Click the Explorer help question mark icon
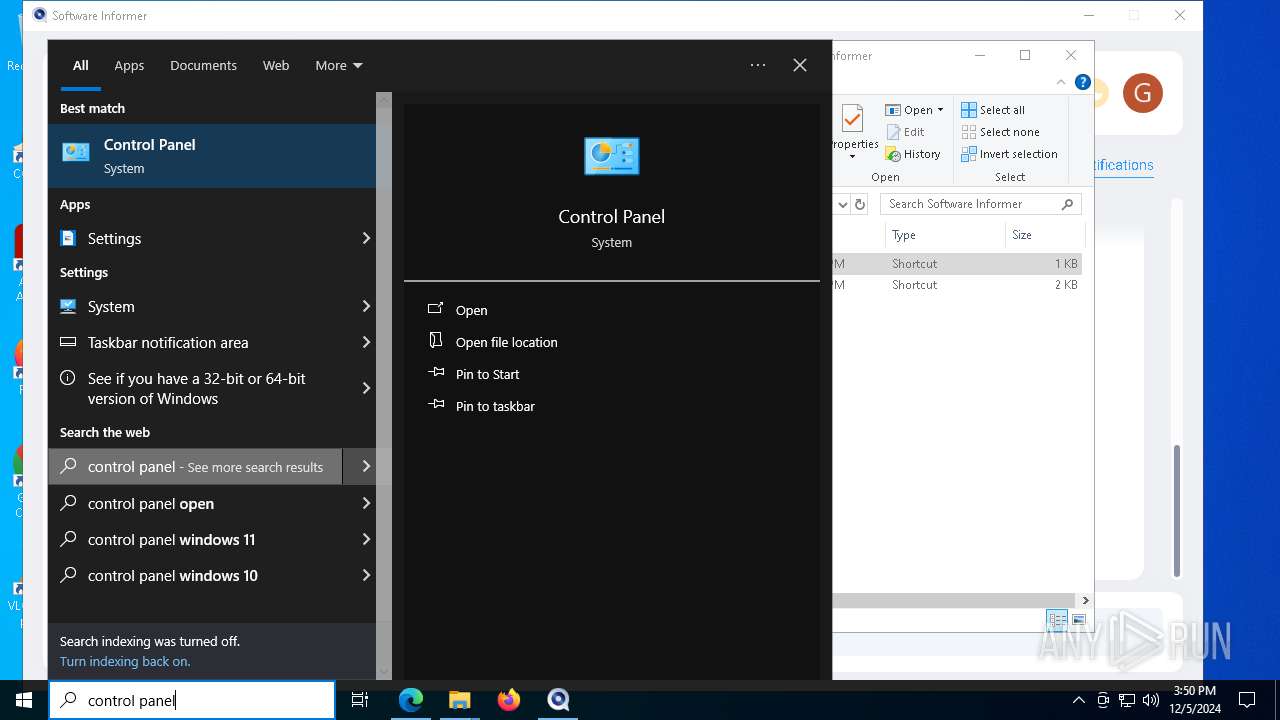Screen dimensions: 1280x720 (1082, 83)
